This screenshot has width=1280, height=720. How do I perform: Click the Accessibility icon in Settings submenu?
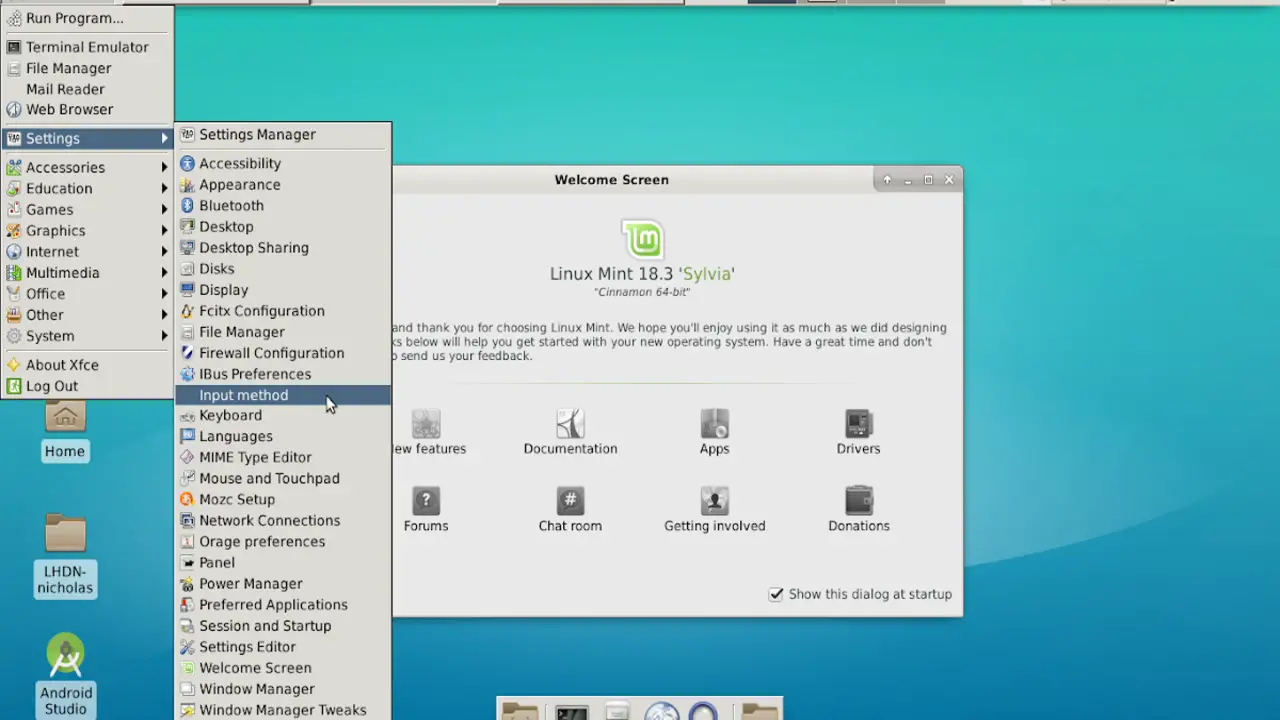coord(187,163)
